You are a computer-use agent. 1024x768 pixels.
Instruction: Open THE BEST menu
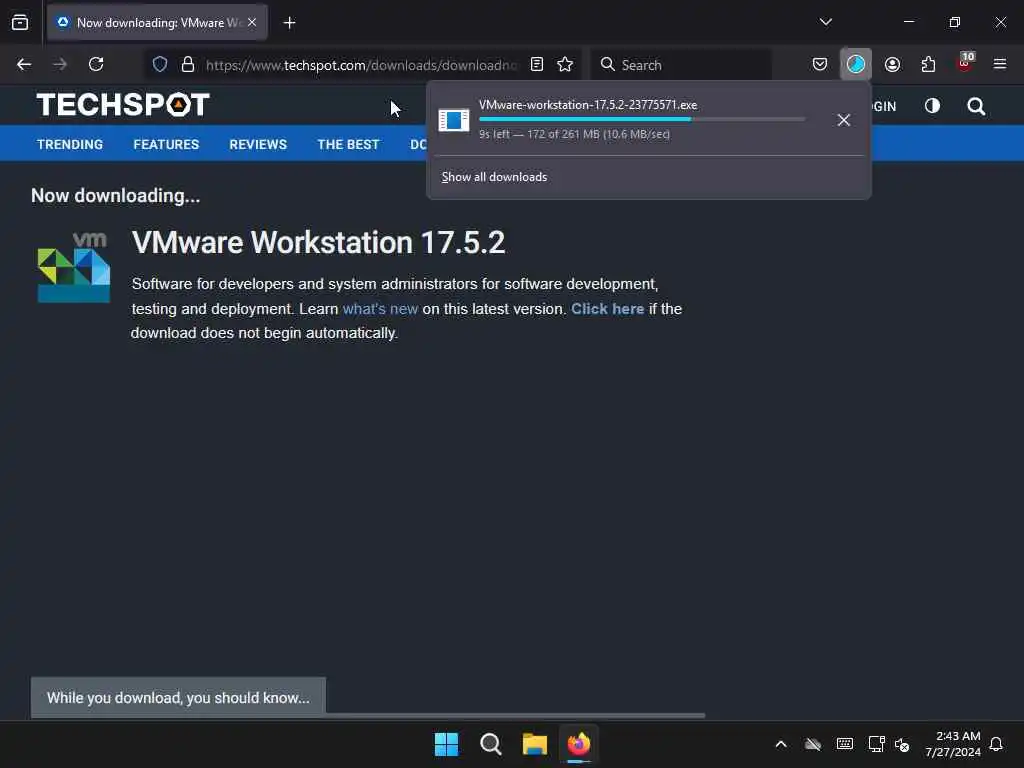(348, 144)
